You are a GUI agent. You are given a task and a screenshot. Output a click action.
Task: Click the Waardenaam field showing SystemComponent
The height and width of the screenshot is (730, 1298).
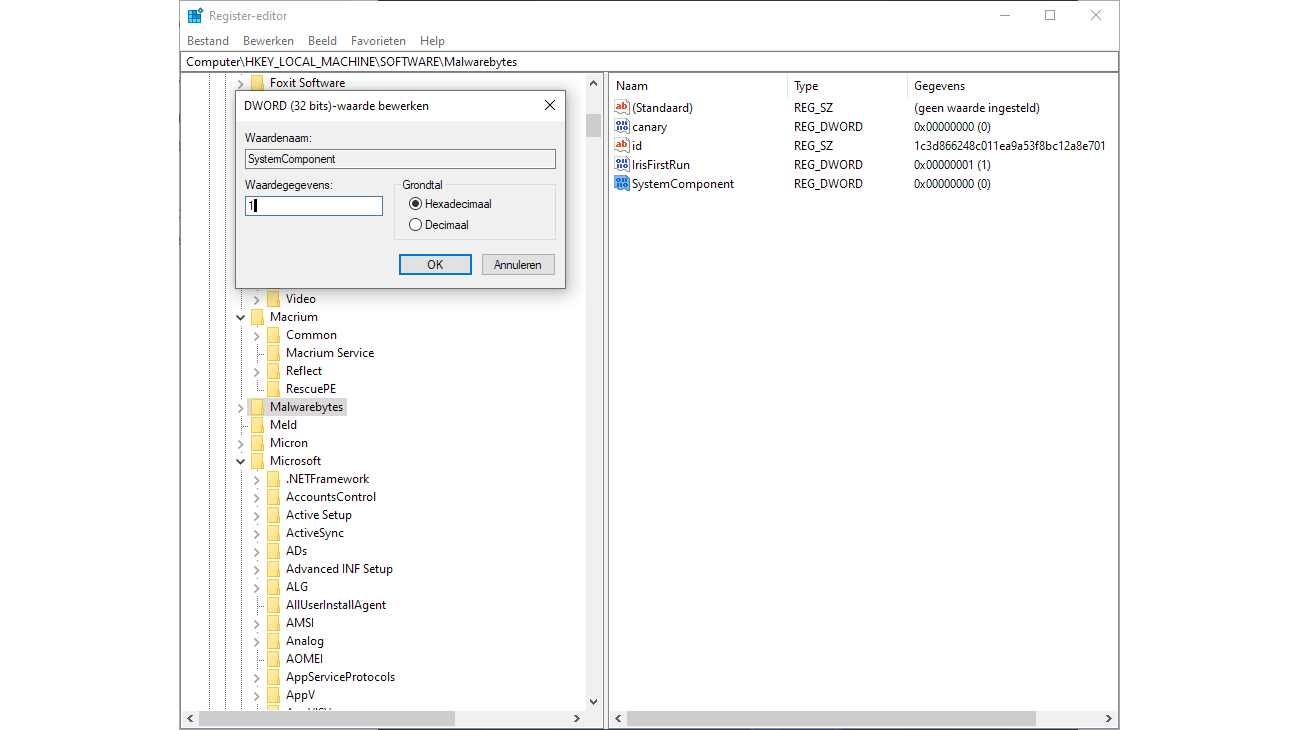coord(400,159)
